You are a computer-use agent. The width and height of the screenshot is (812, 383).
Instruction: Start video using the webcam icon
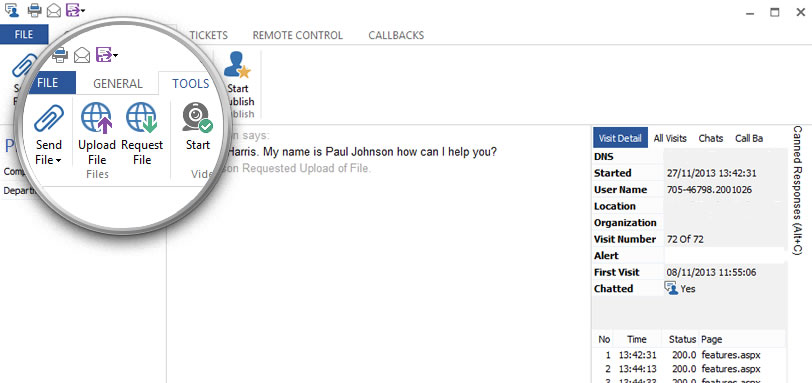point(198,118)
